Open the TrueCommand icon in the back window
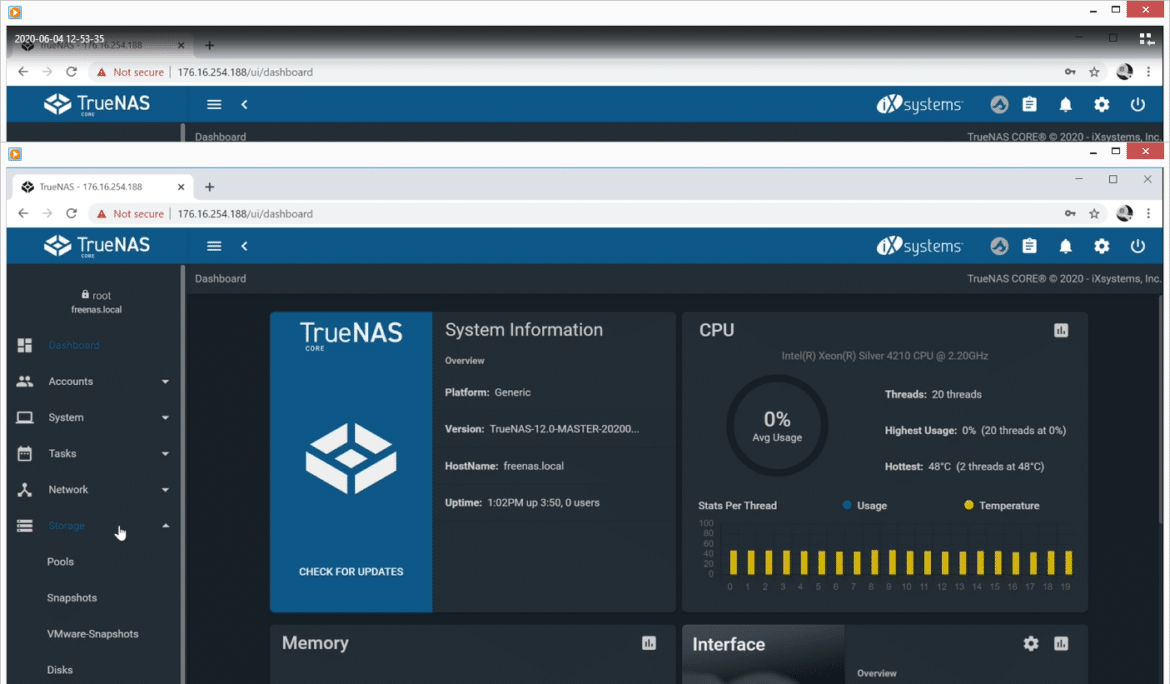 tap(999, 104)
